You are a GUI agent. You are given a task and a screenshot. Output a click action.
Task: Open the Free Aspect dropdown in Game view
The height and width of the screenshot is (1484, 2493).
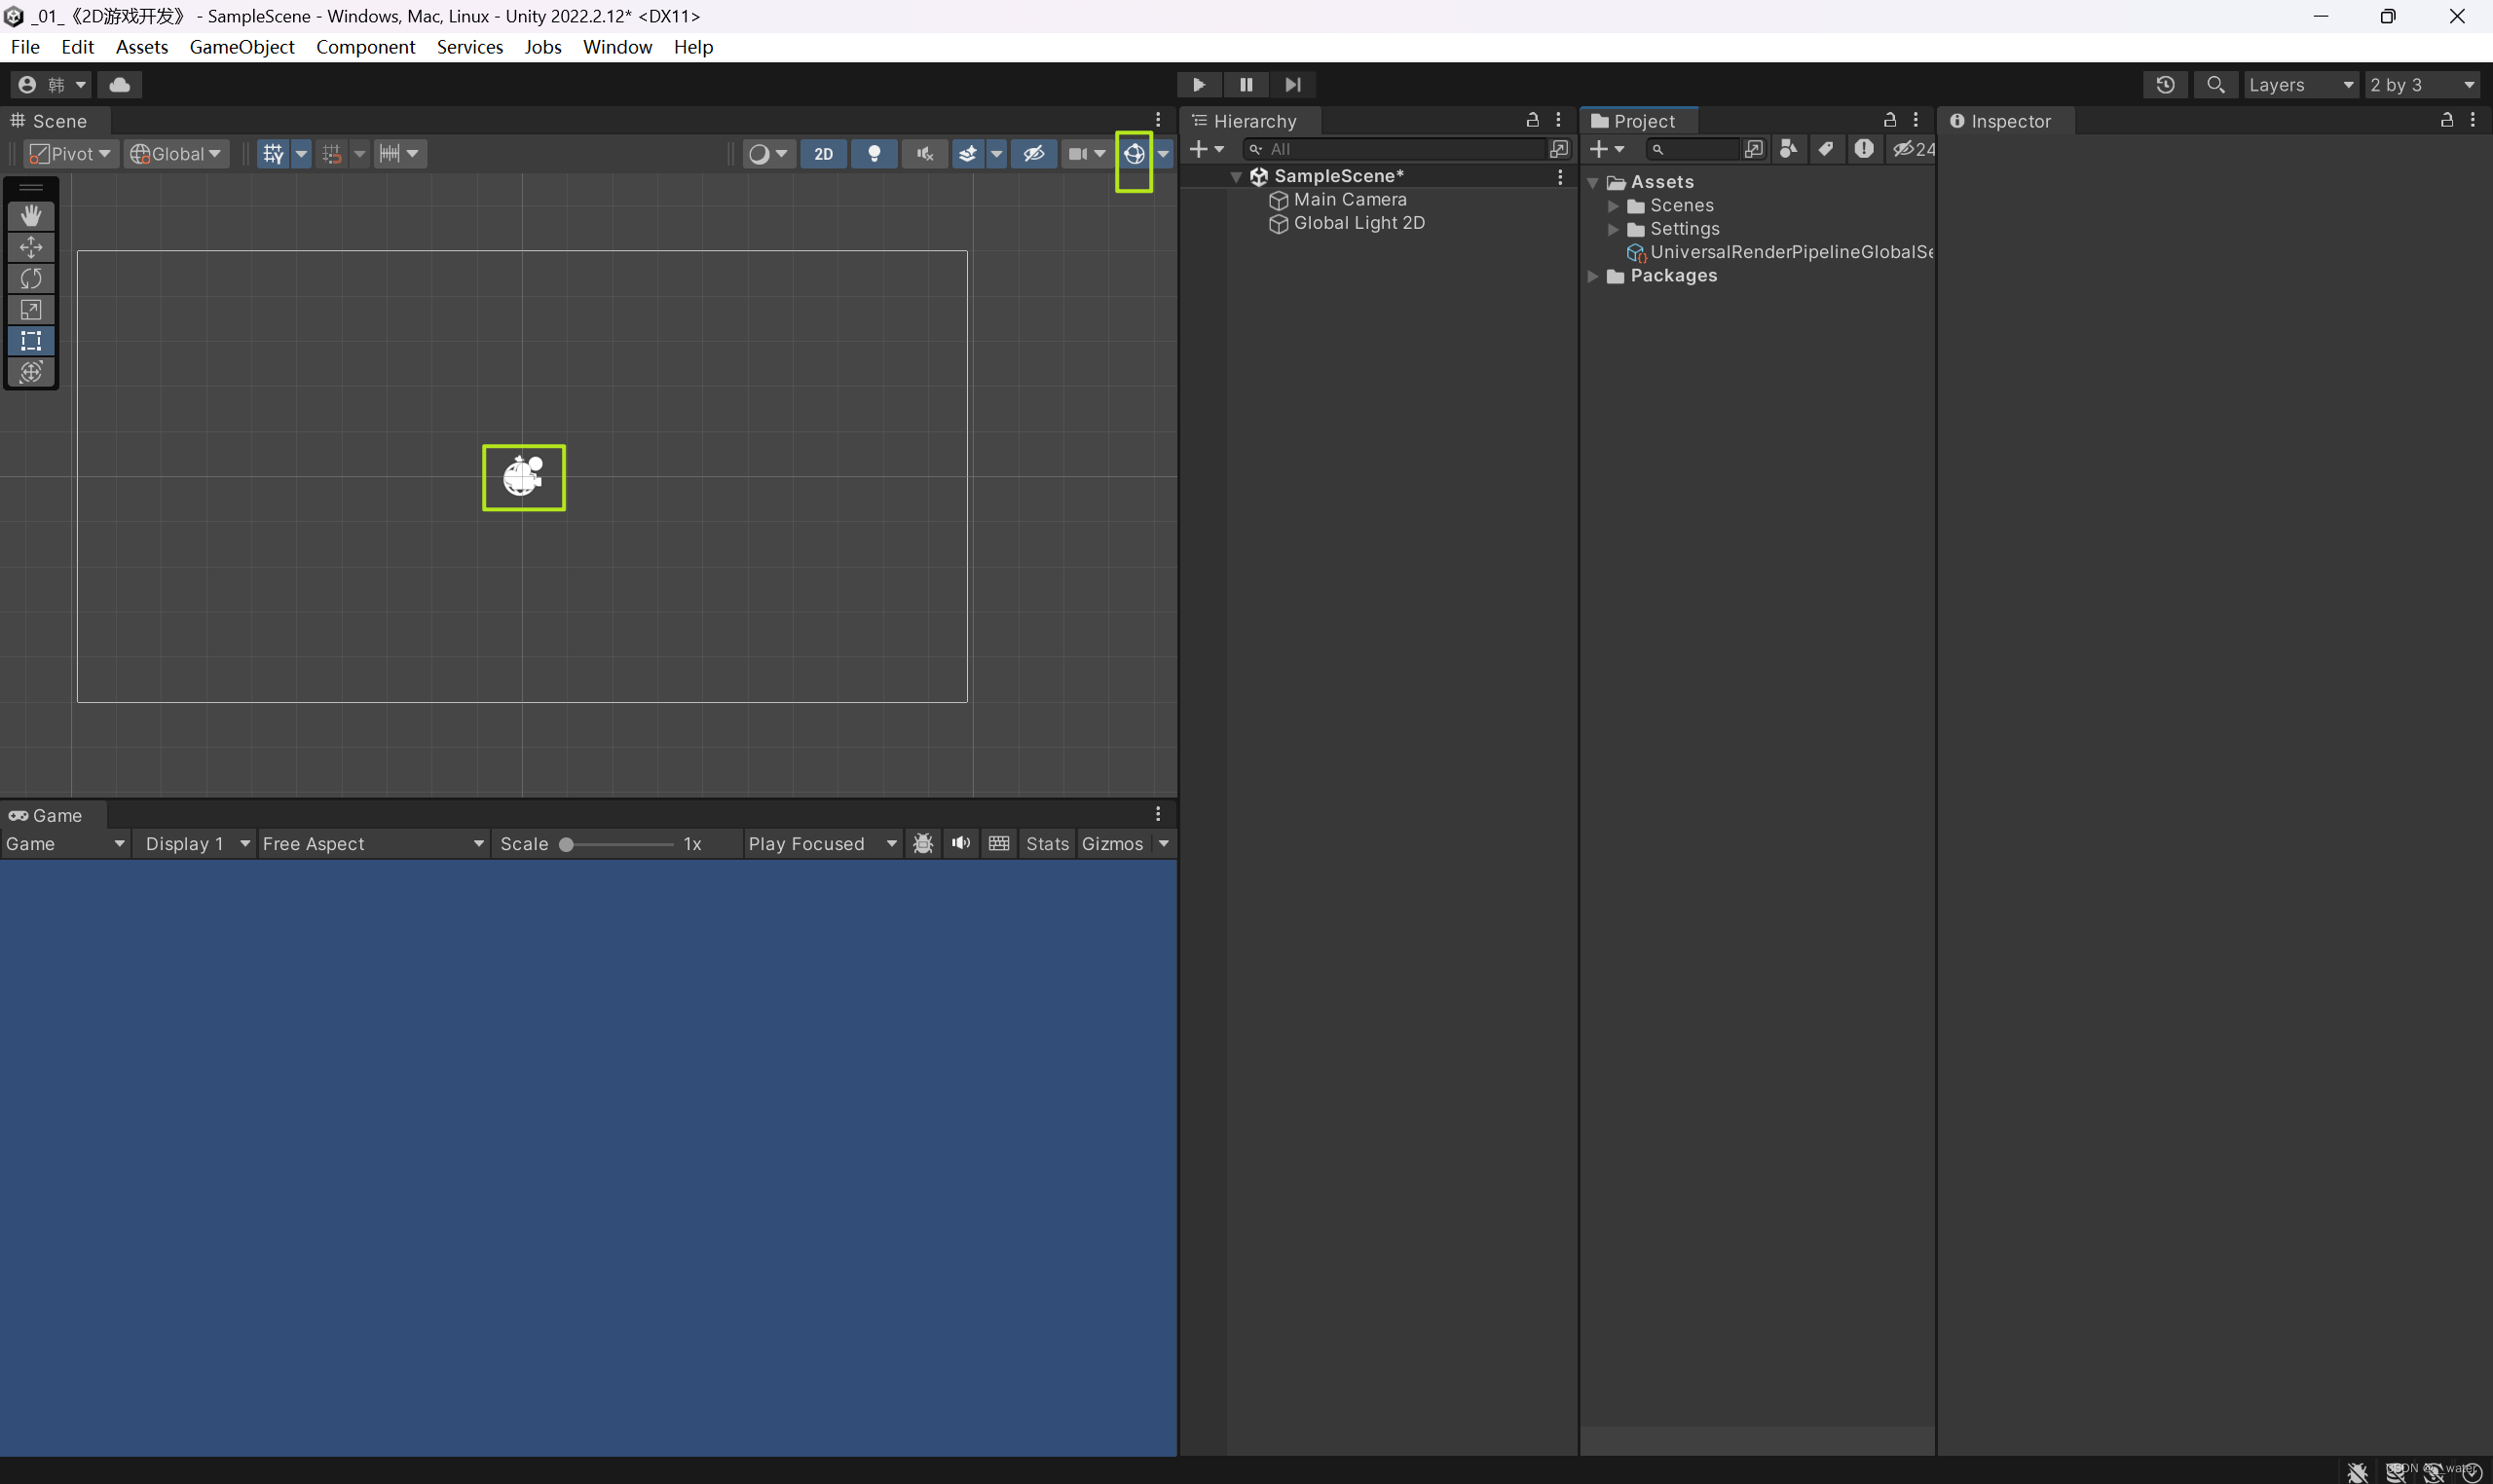[372, 843]
